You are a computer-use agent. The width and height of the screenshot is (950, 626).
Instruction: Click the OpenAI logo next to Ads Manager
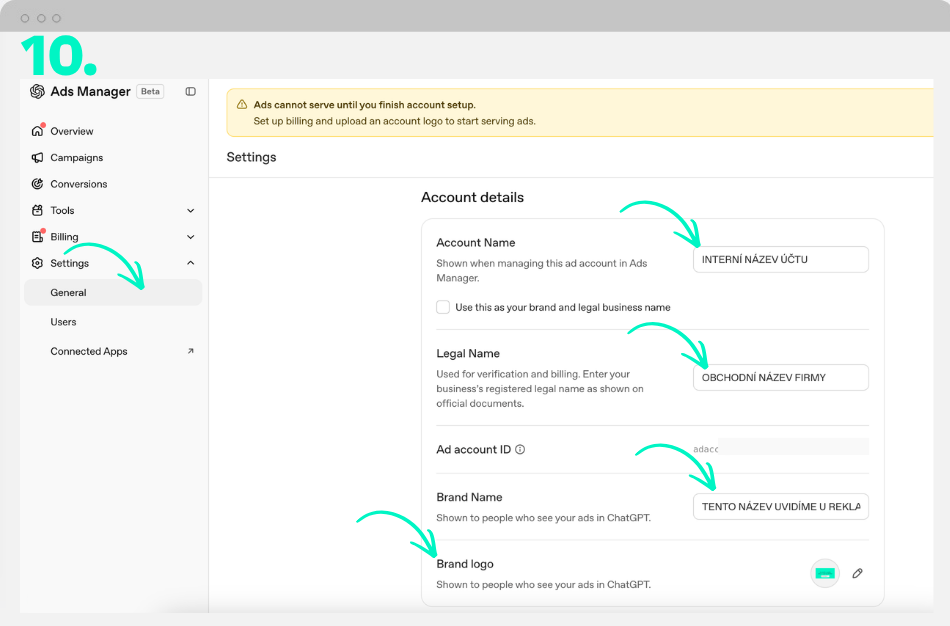click(x=38, y=92)
